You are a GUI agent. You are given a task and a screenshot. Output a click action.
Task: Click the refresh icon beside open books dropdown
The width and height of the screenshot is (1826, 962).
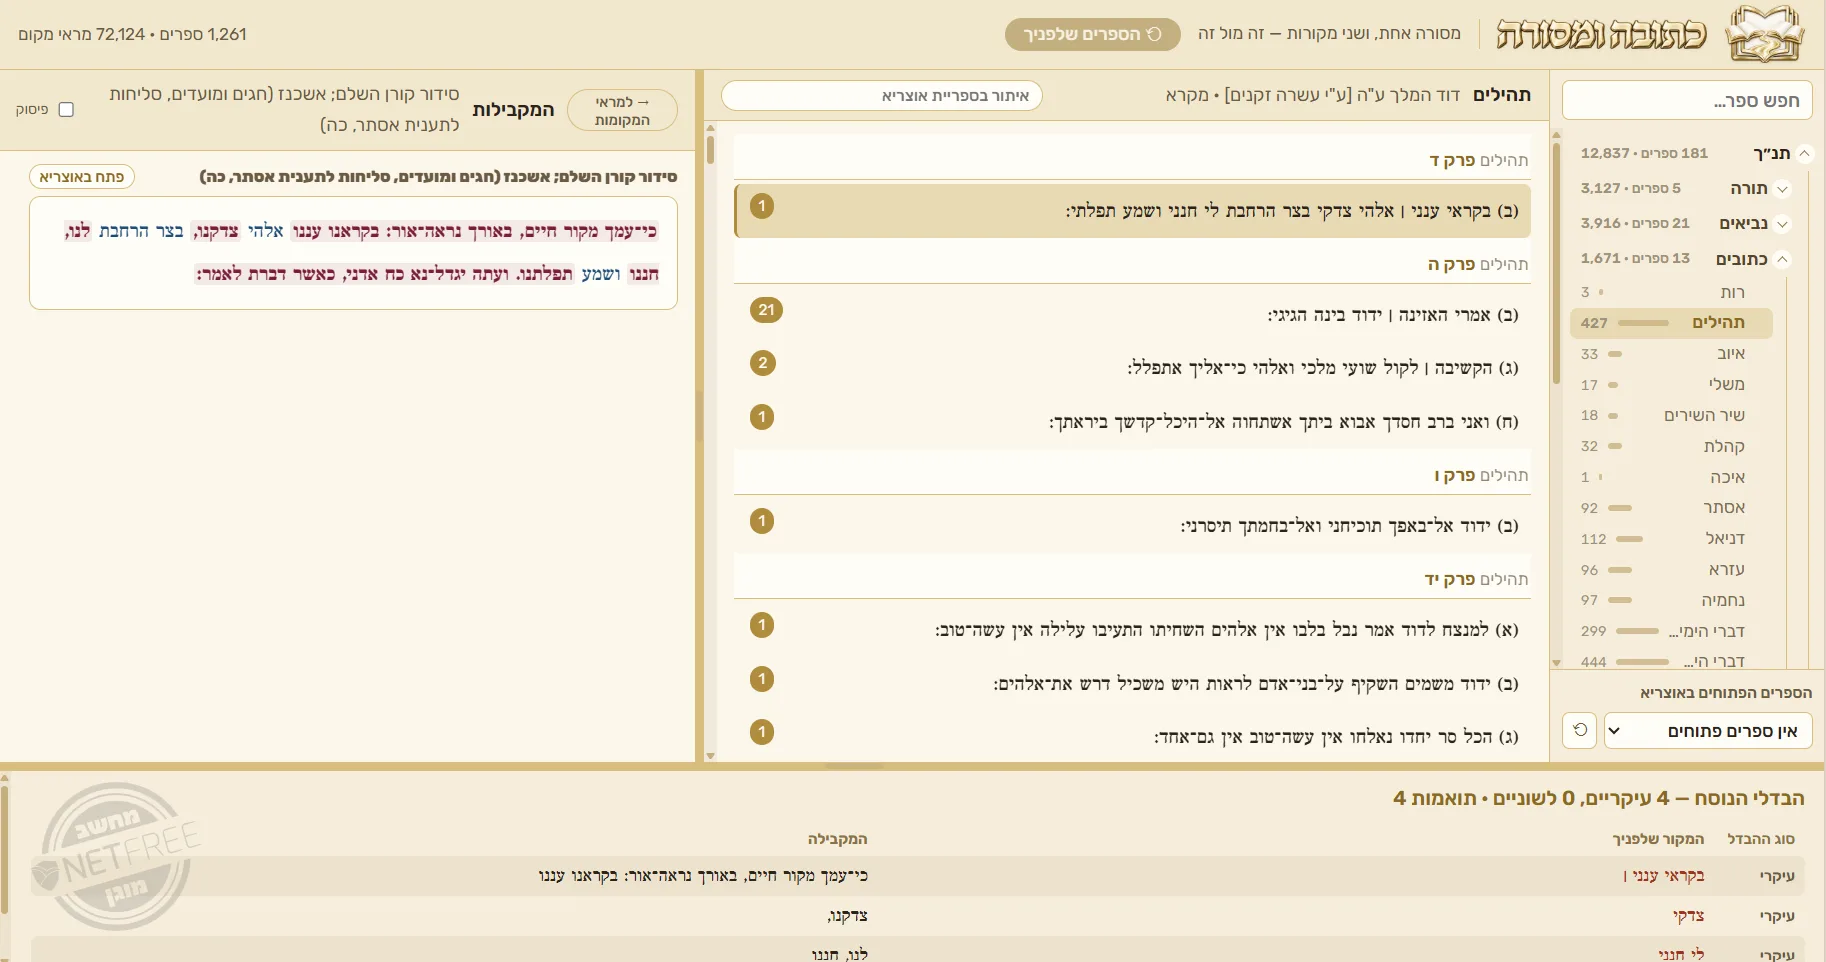coord(1580,730)
